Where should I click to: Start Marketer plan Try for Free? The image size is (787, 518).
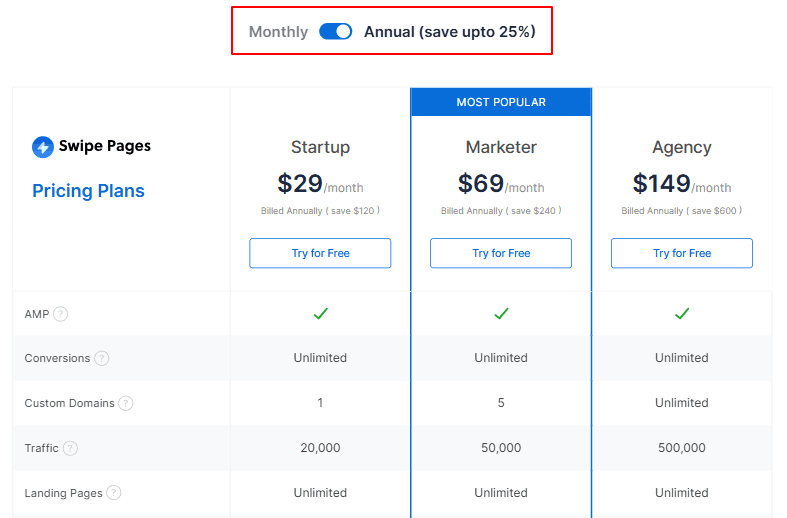501,253
